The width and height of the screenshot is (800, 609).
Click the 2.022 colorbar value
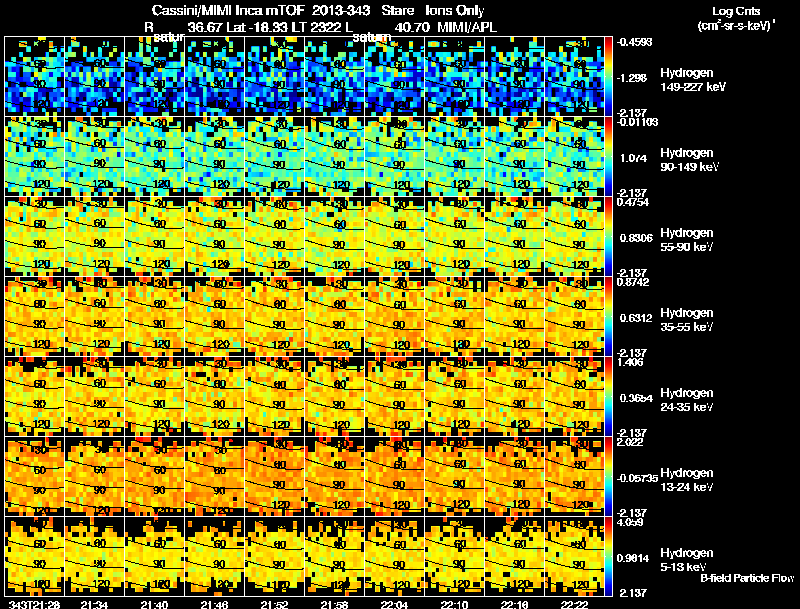point(630,442)
